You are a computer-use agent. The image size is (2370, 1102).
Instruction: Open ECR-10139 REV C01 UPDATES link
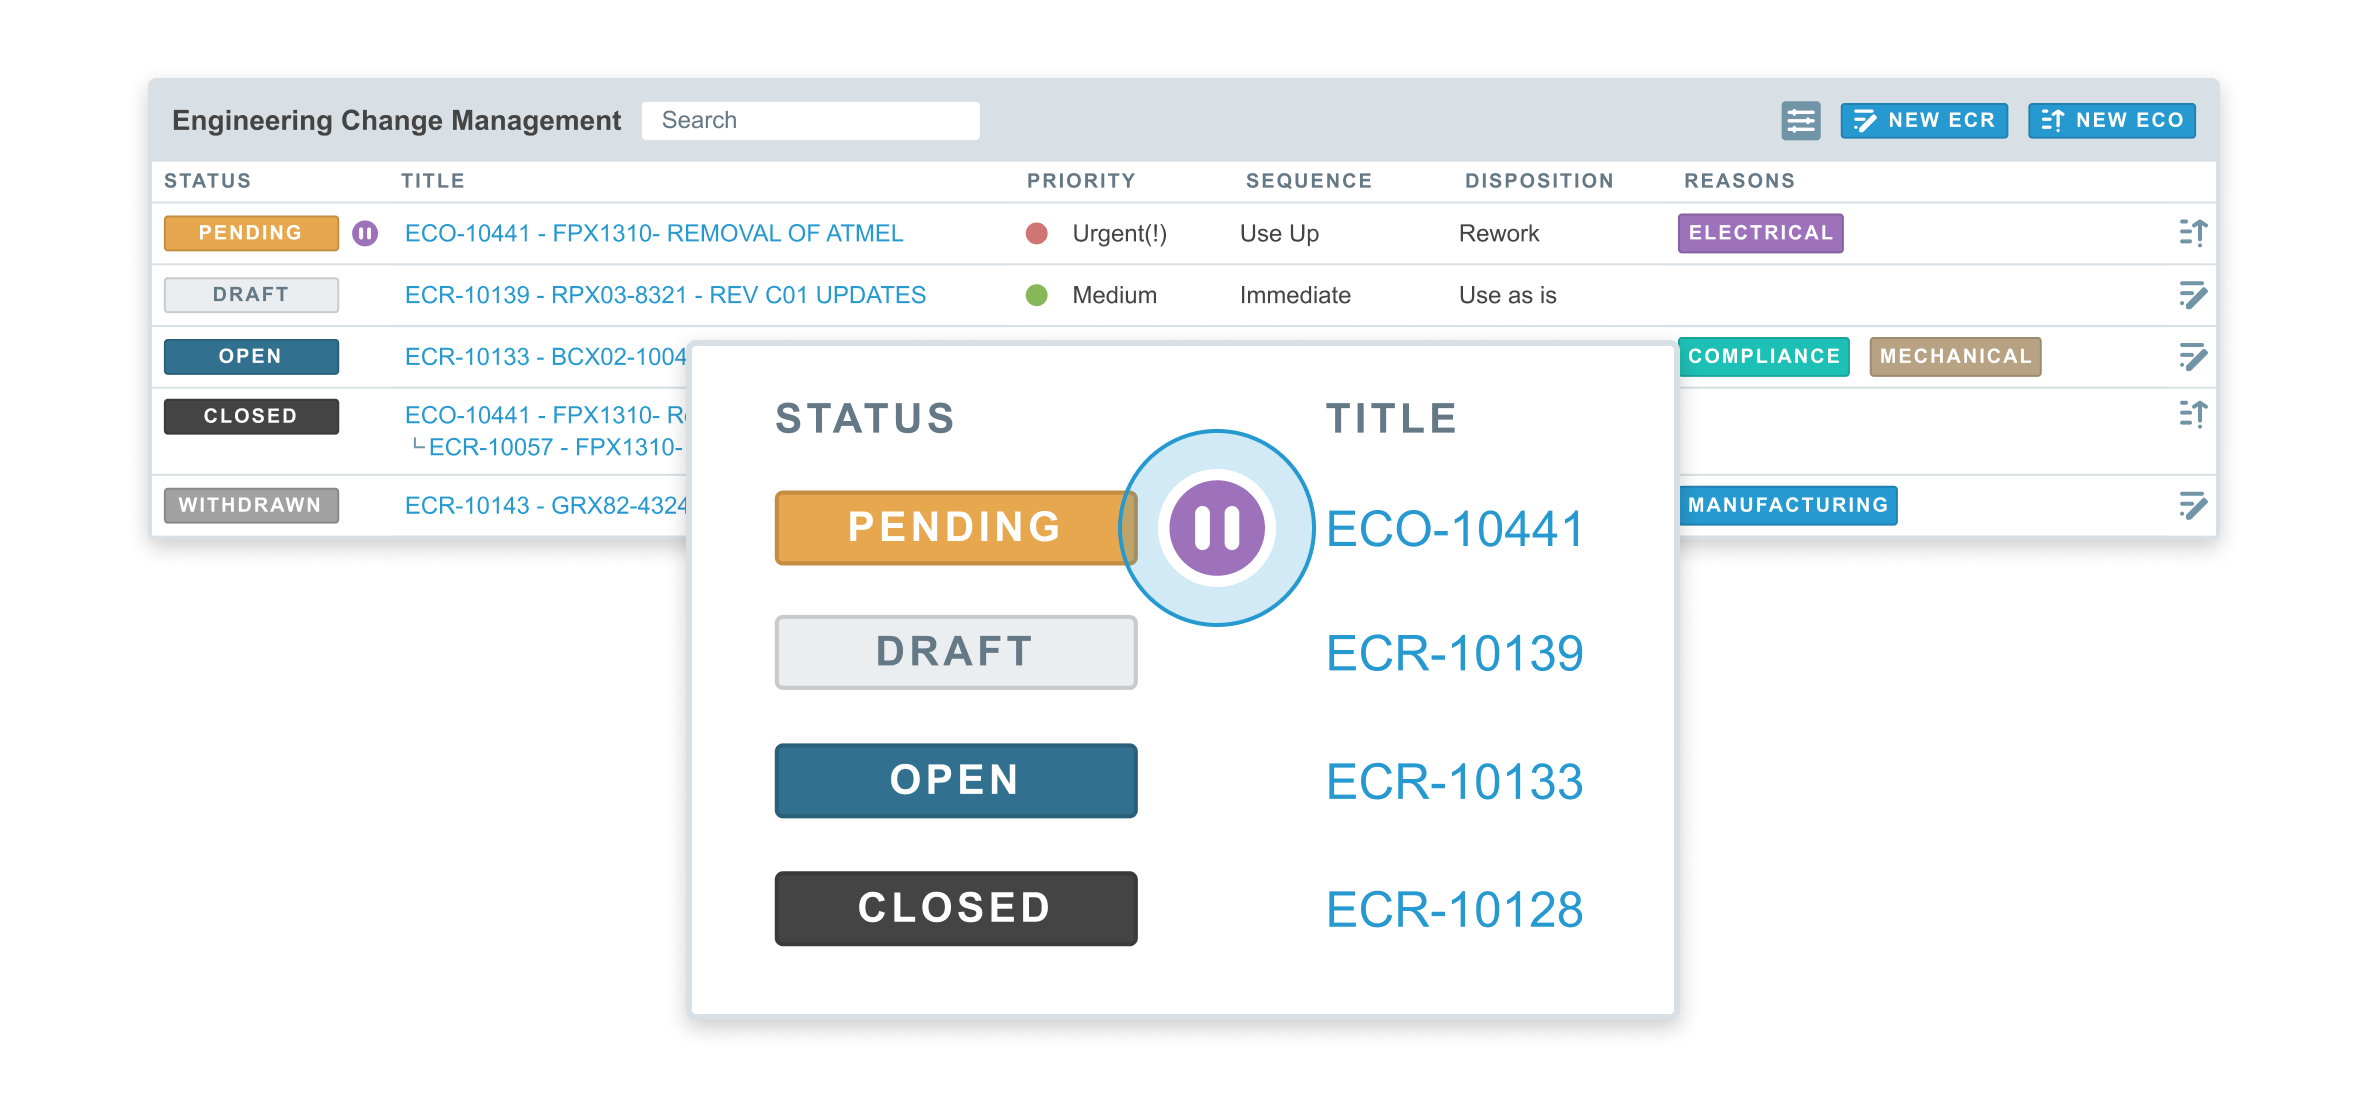tap(665, 295)
